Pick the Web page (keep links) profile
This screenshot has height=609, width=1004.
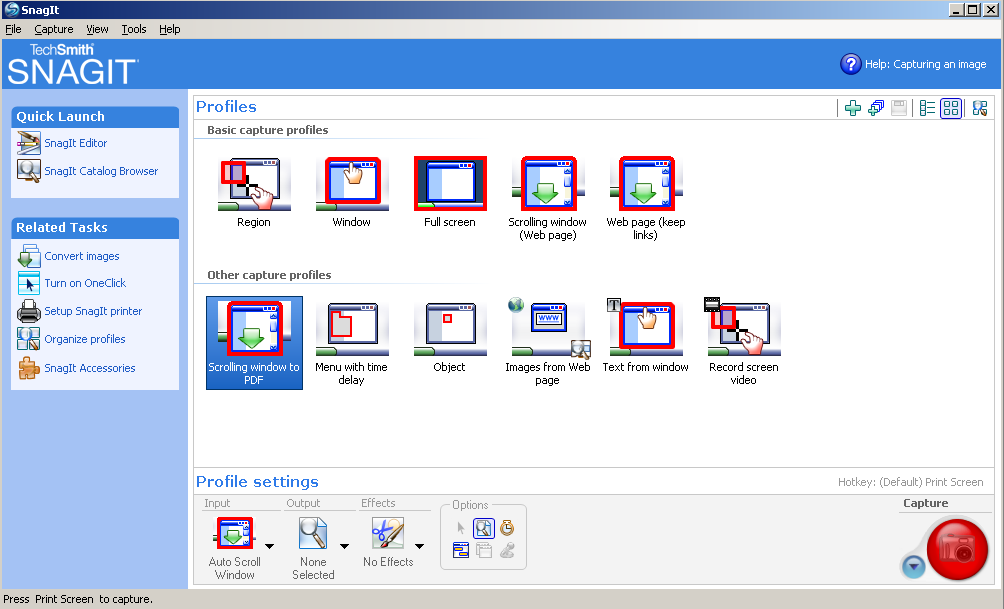tap(645, 199)
